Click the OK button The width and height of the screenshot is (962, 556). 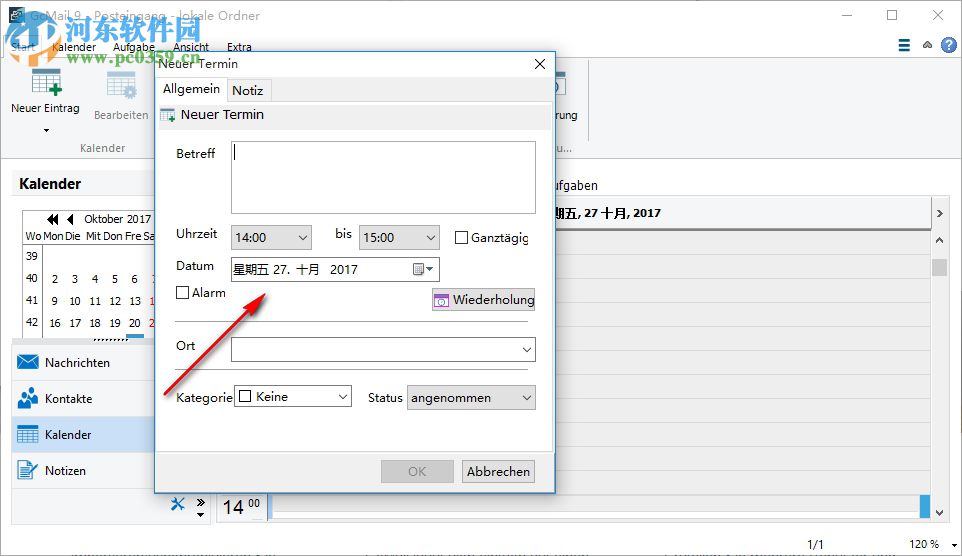coord(417,471)
